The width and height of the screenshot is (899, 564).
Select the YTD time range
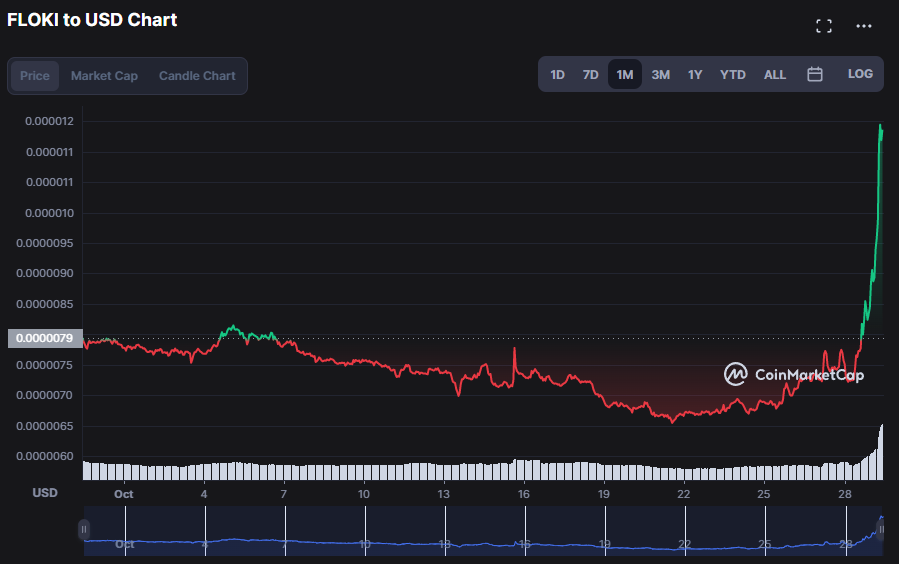tap(733, 75)
